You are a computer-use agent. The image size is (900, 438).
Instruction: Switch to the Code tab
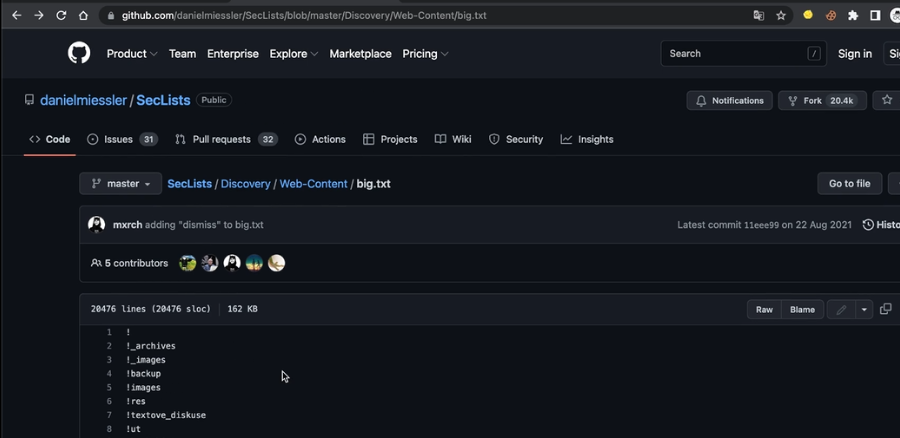pyautogui.click(x=50, y=139)
